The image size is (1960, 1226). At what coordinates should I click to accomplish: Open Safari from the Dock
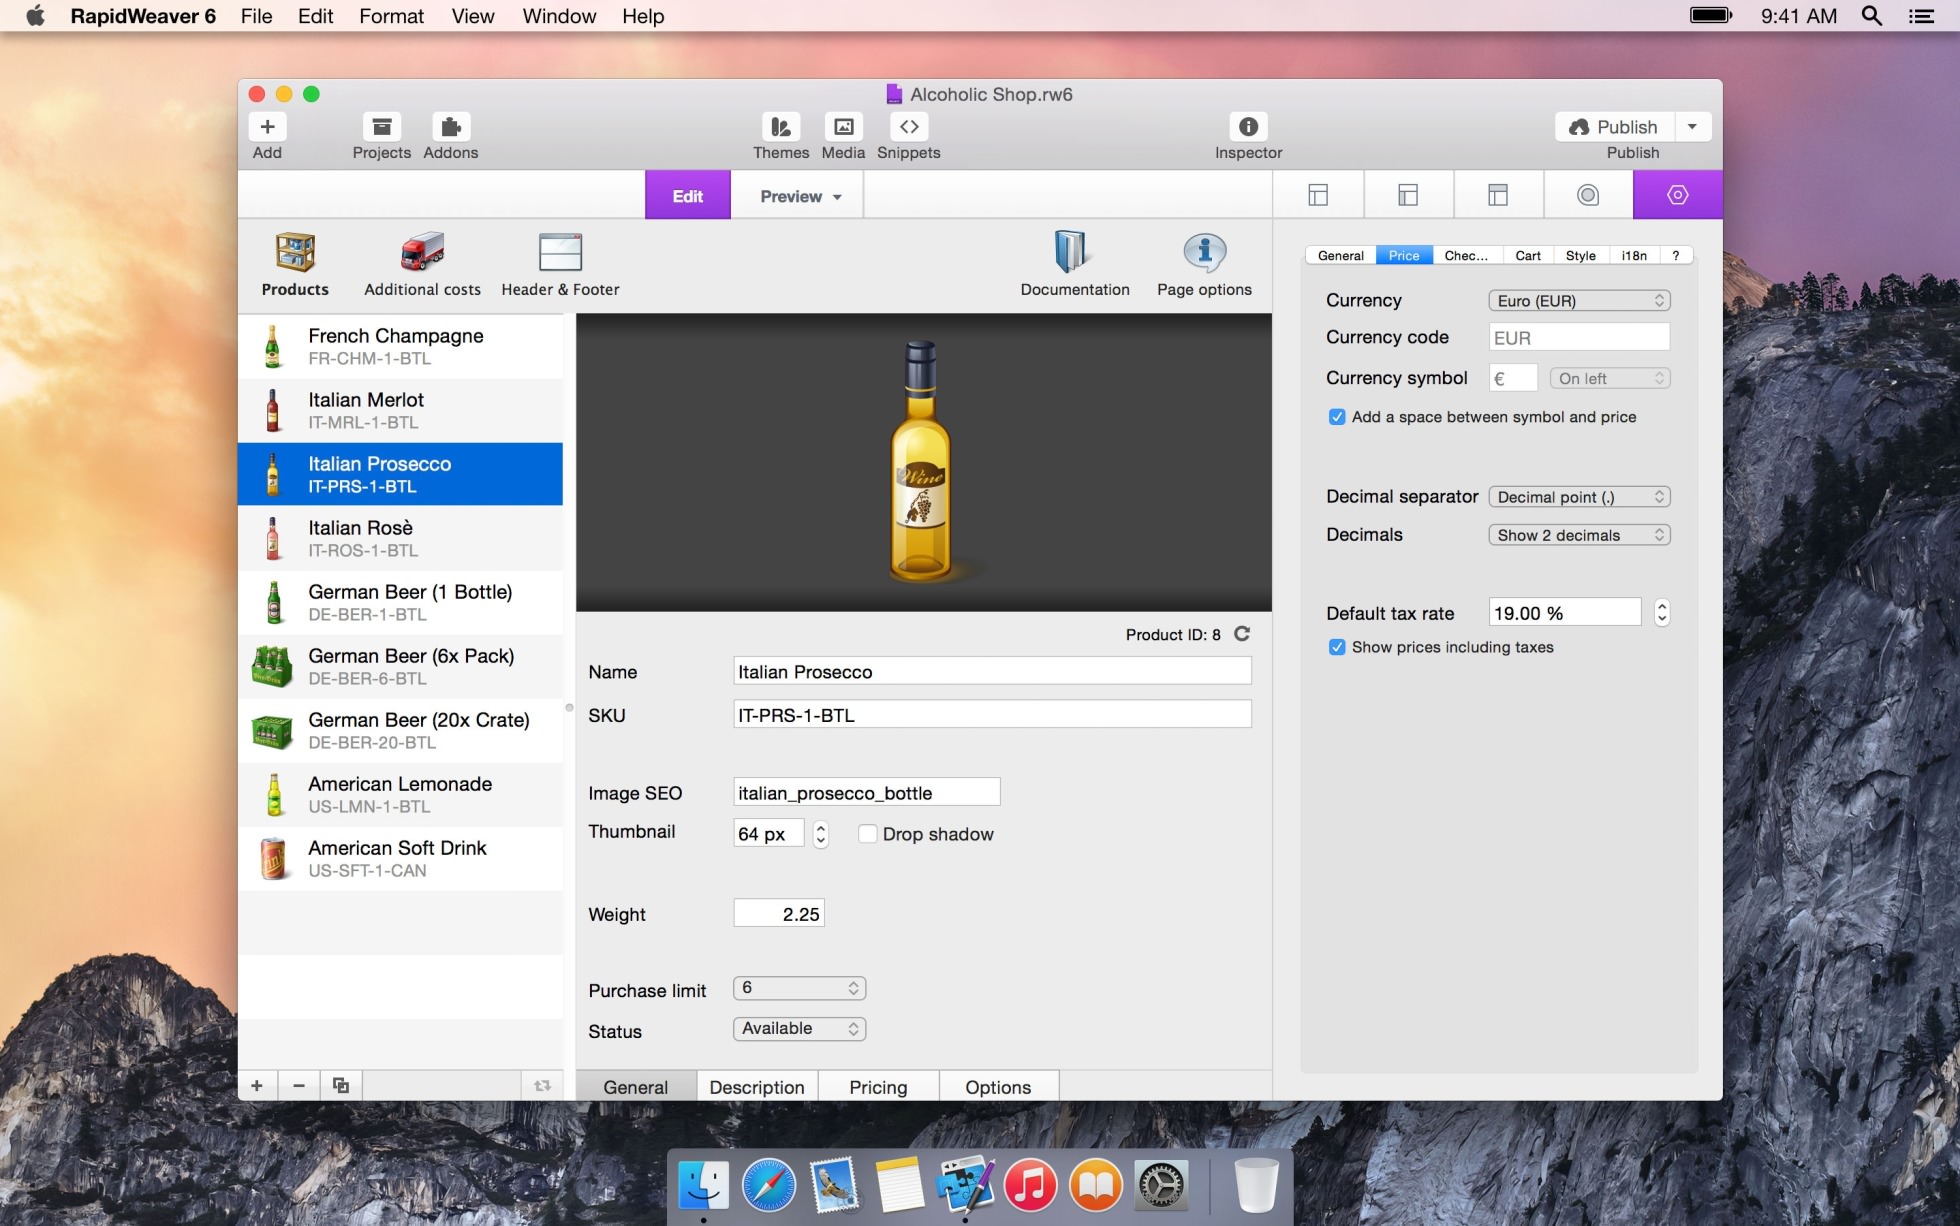(x=768, y=1186)
